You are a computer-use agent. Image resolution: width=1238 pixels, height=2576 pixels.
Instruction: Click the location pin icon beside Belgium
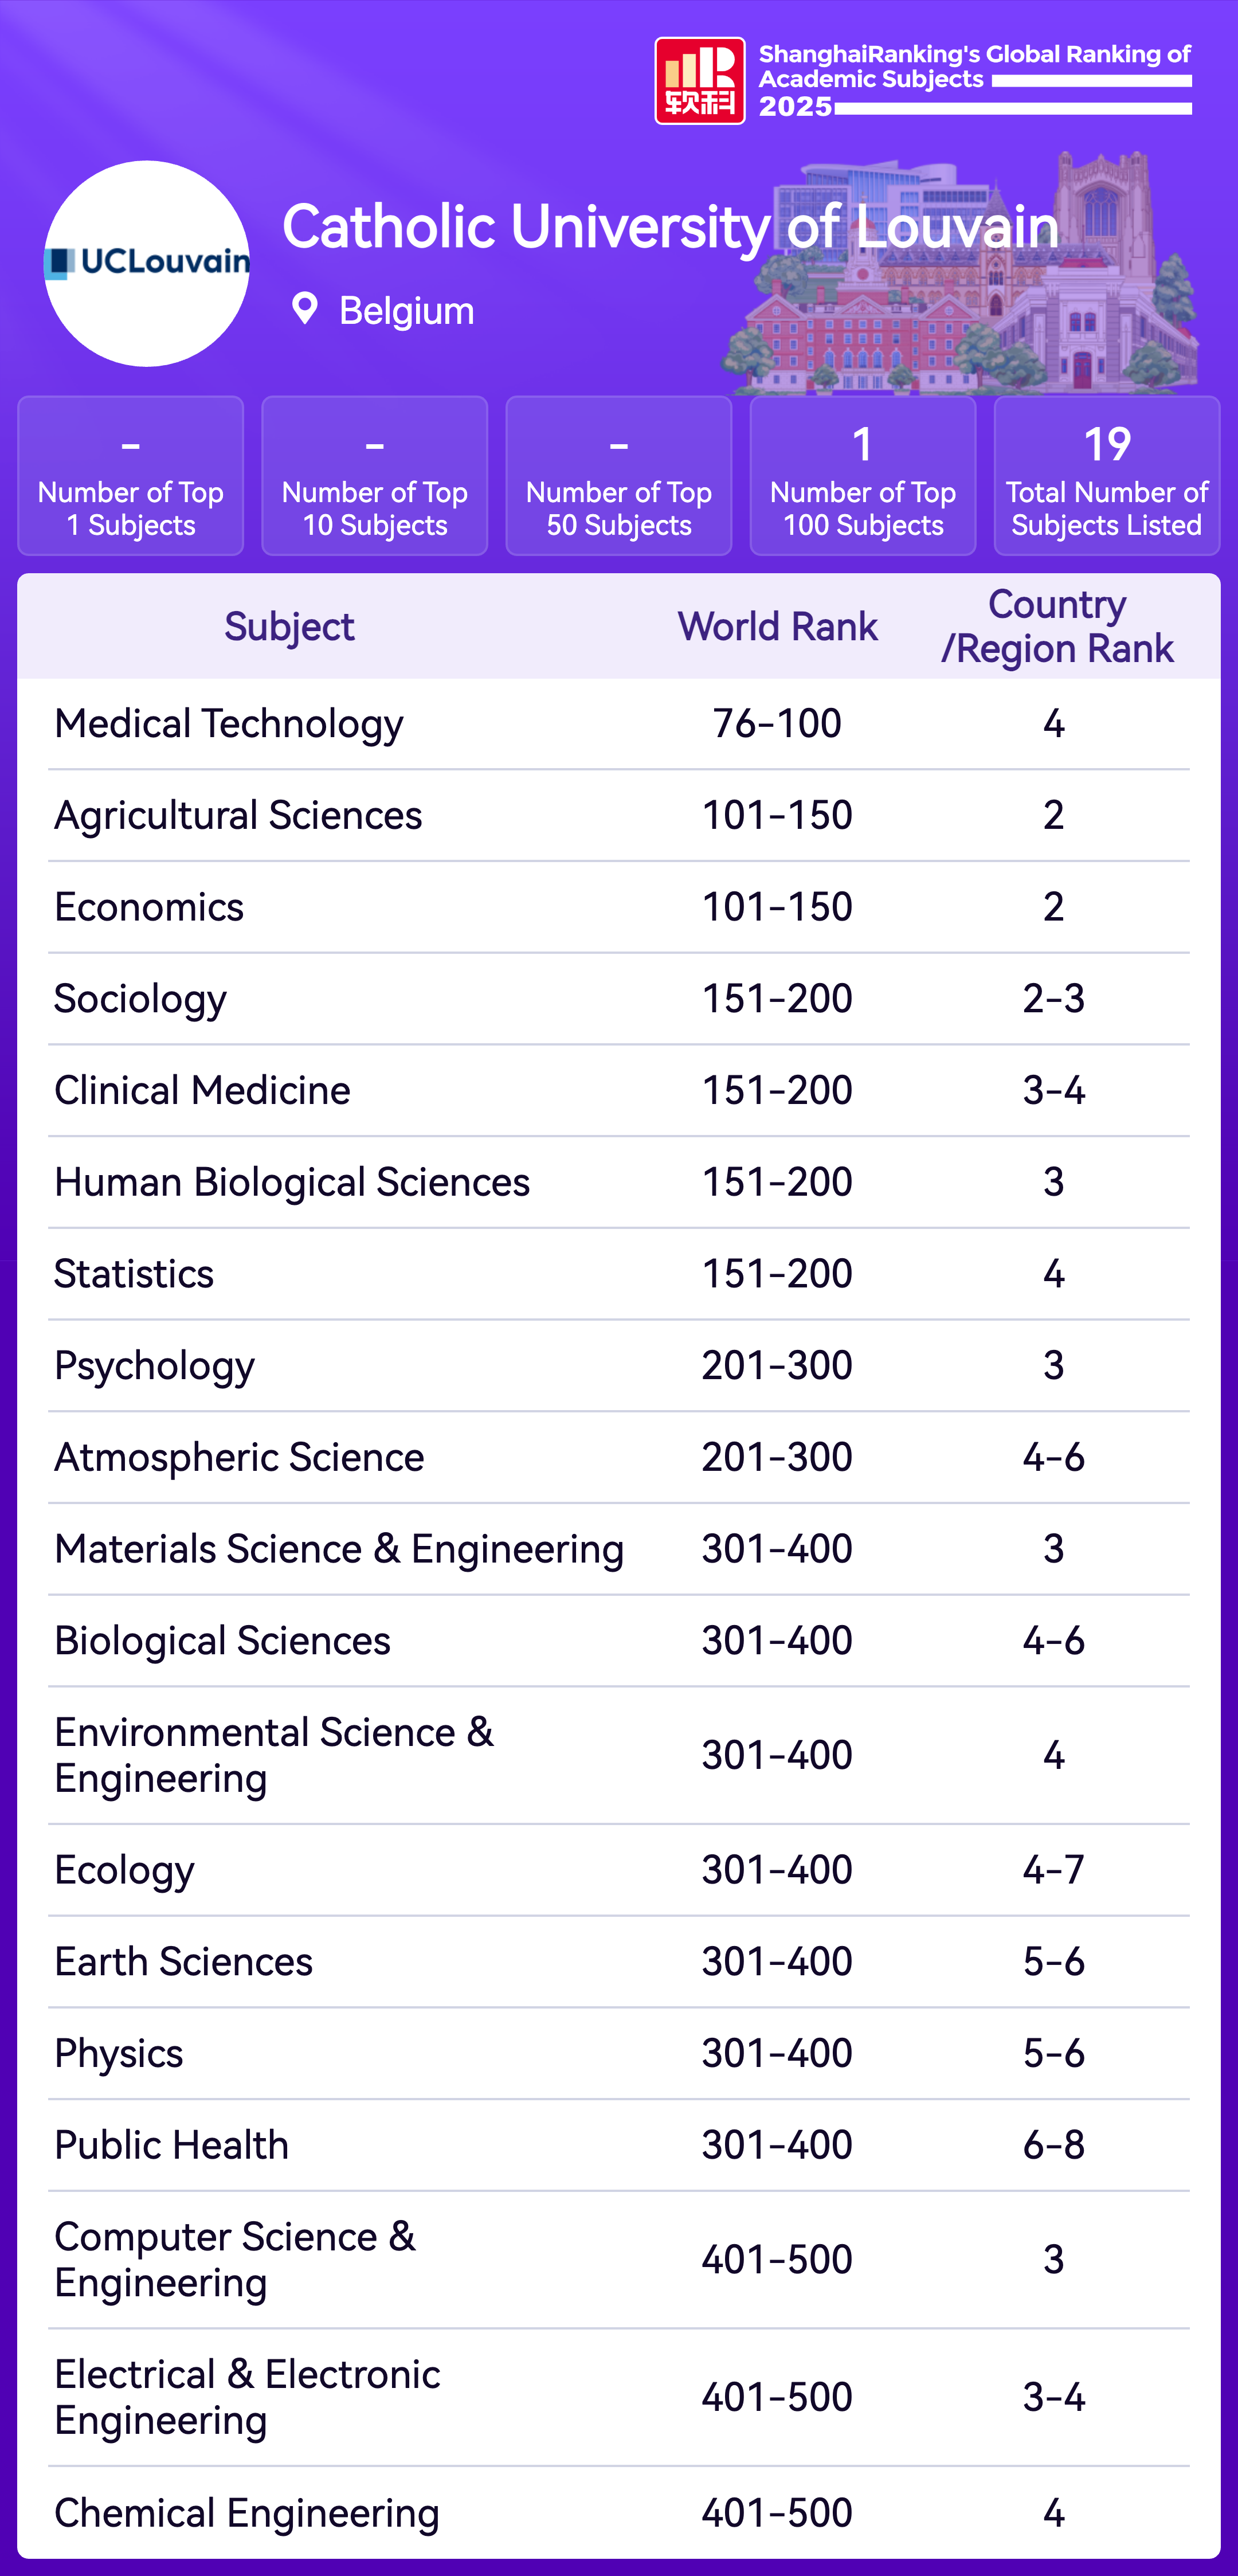click(x=305, y=309)
